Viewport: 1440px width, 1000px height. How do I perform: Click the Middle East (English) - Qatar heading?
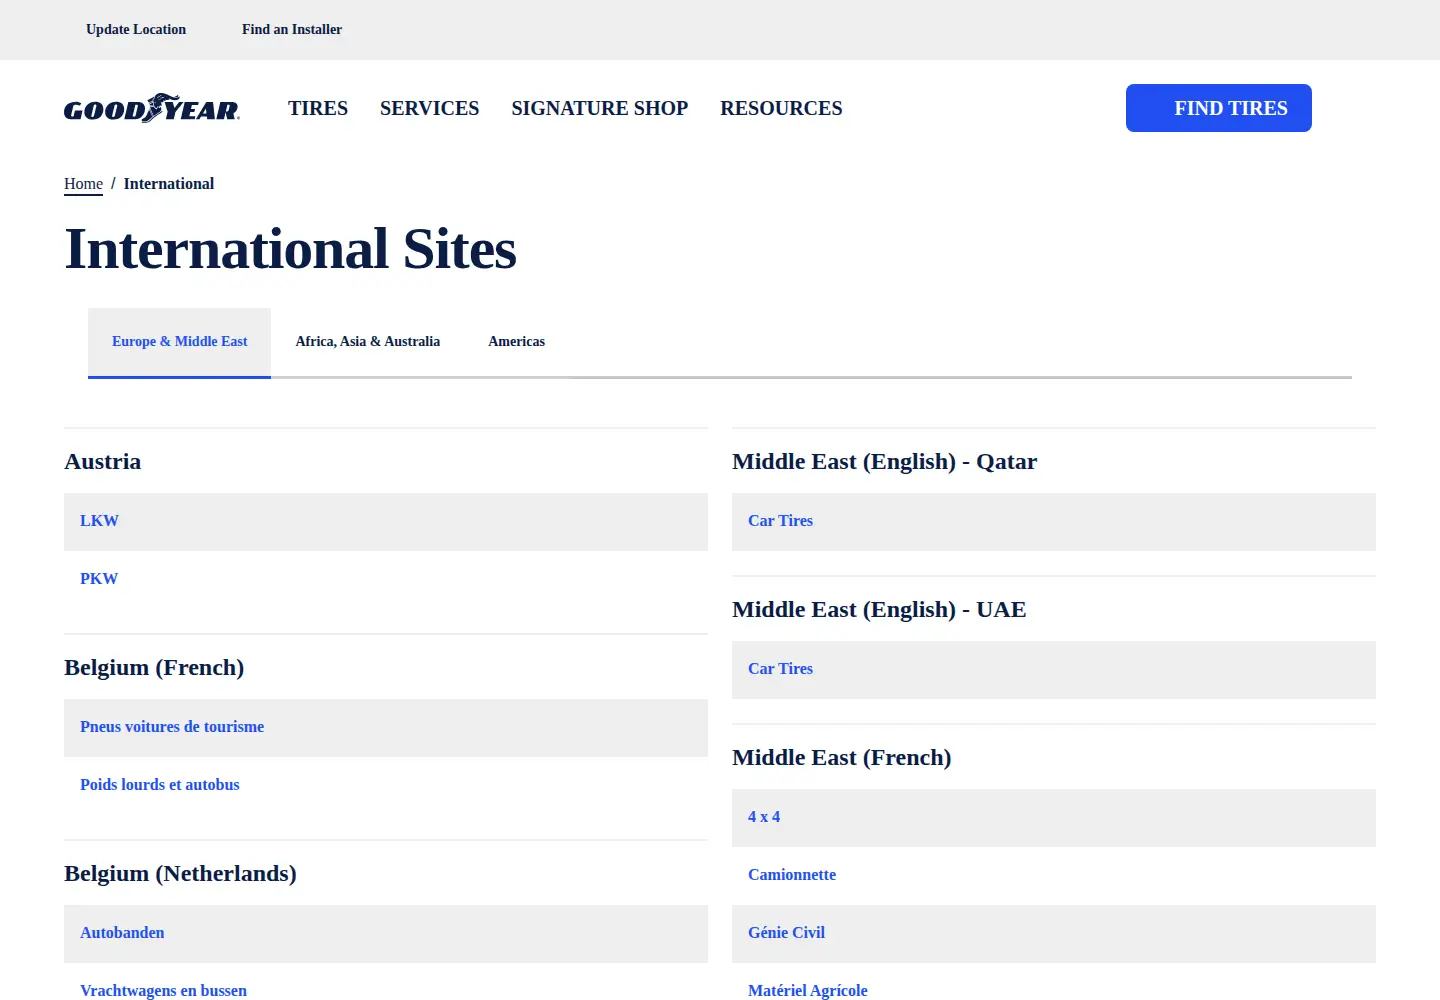pyautogui.click(x=884, y=461)
